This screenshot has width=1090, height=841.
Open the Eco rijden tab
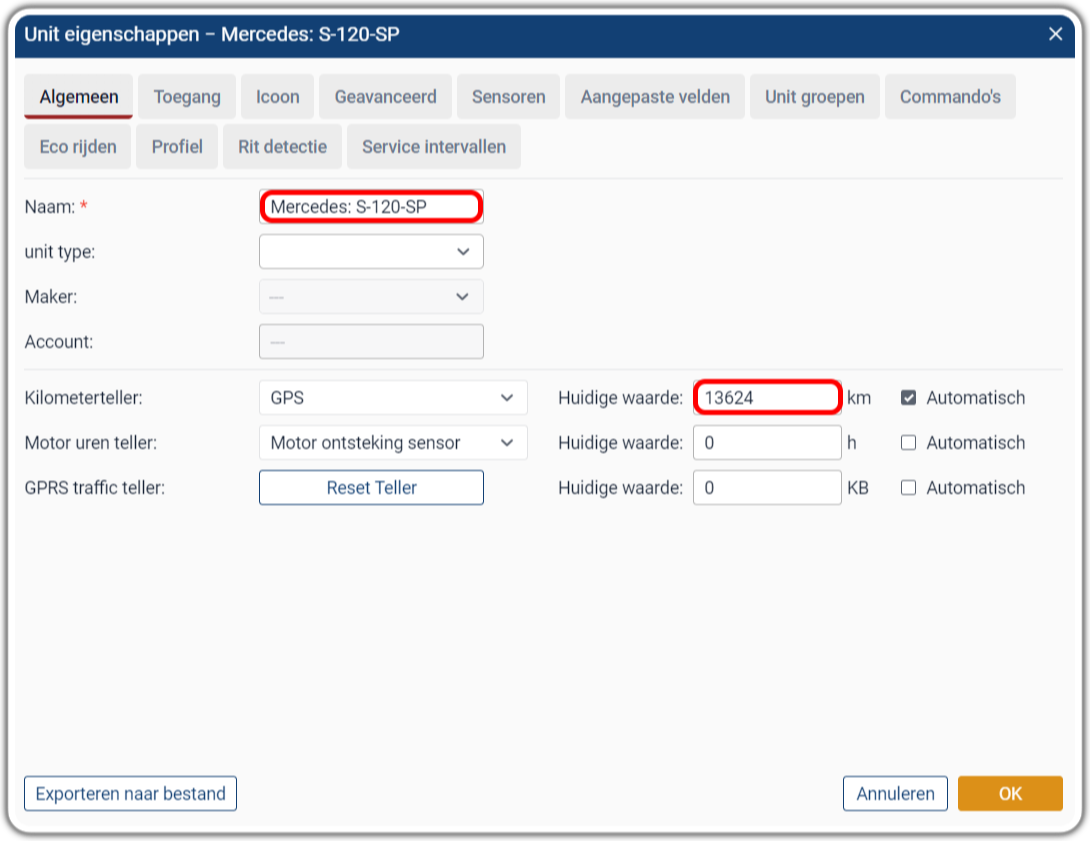coord(78,147)
